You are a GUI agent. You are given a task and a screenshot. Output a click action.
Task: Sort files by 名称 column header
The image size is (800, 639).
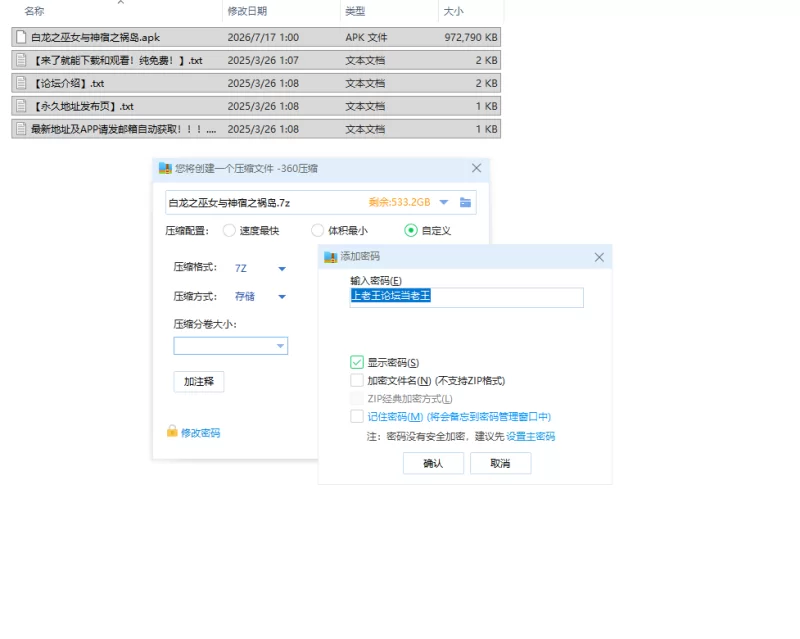point(34,11)
